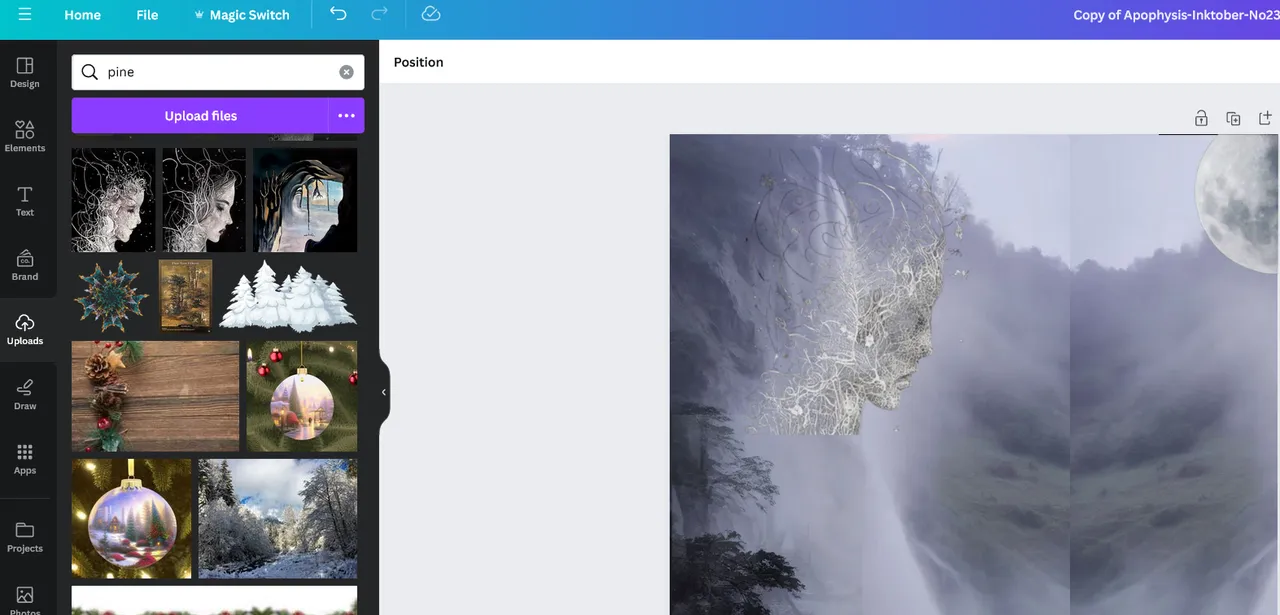The image size is (1280, 615).
Task: Select the golden silhouette head landscape thumbnail
Action: [x=305, y=200]
